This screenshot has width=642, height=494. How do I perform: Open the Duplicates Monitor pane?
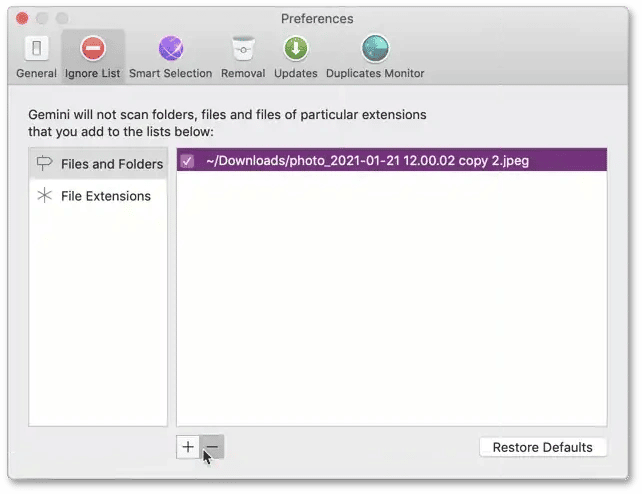pos(375,57)
